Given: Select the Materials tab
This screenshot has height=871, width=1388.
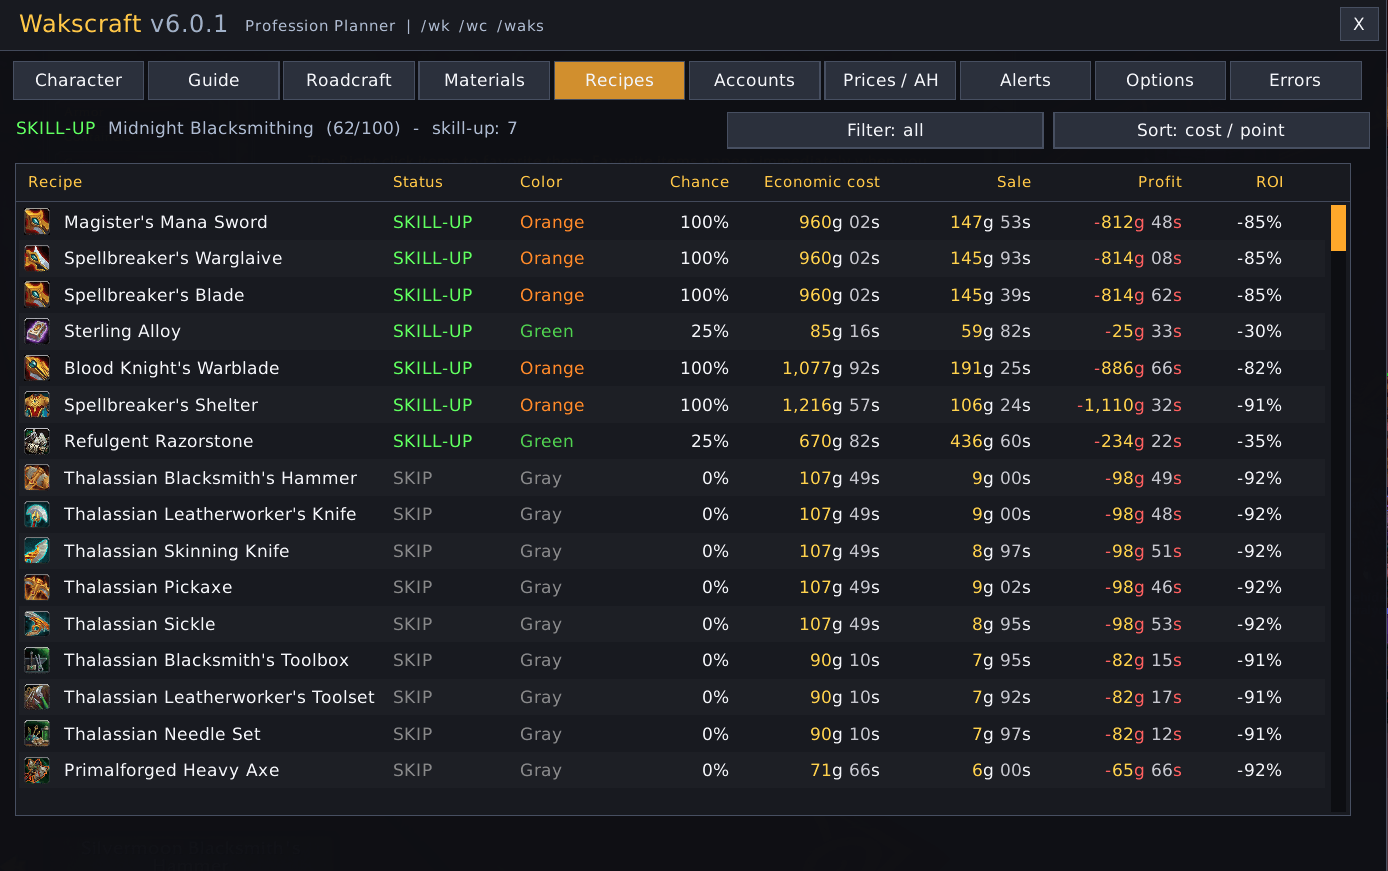Looking at the screenshot, I should point(484,80).
